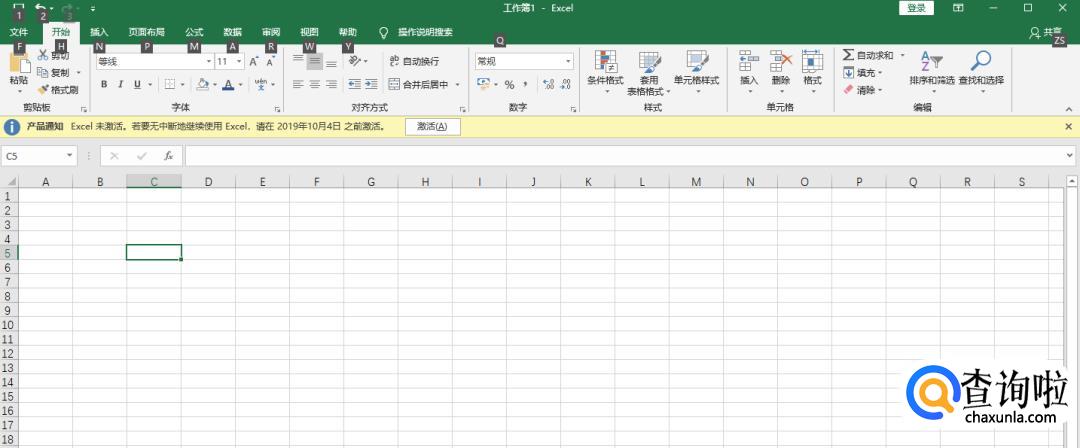Click the Borders icon
The image size is (1080, 448).
click(169, 84)
